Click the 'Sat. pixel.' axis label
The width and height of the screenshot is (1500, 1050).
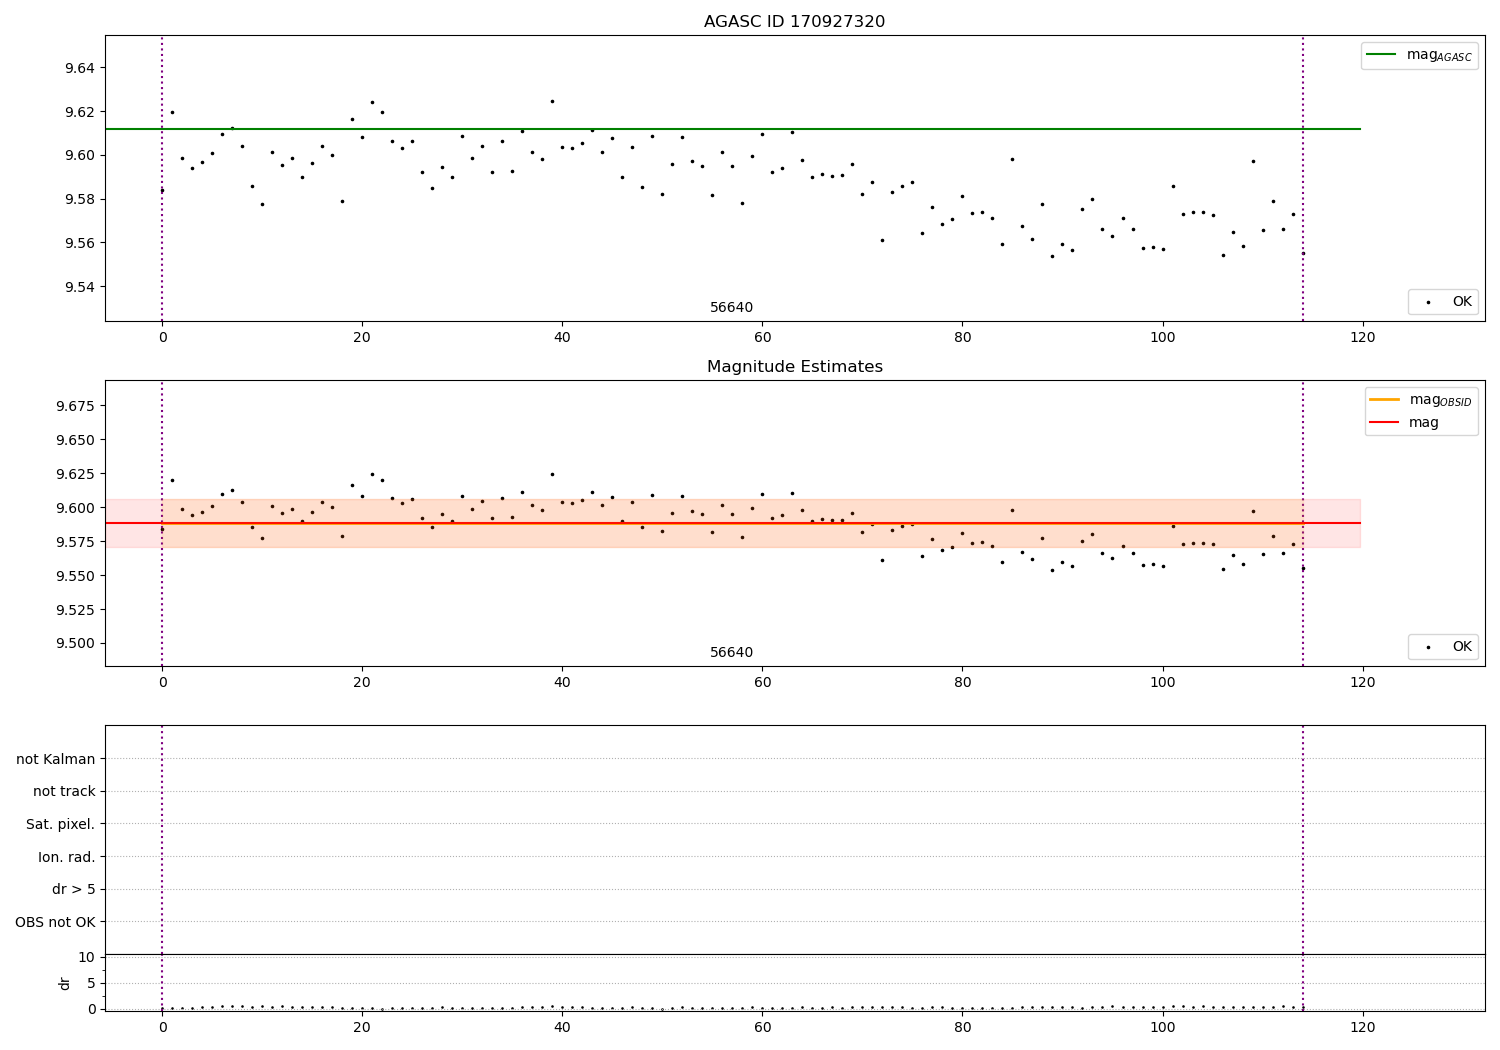[61, 825]
